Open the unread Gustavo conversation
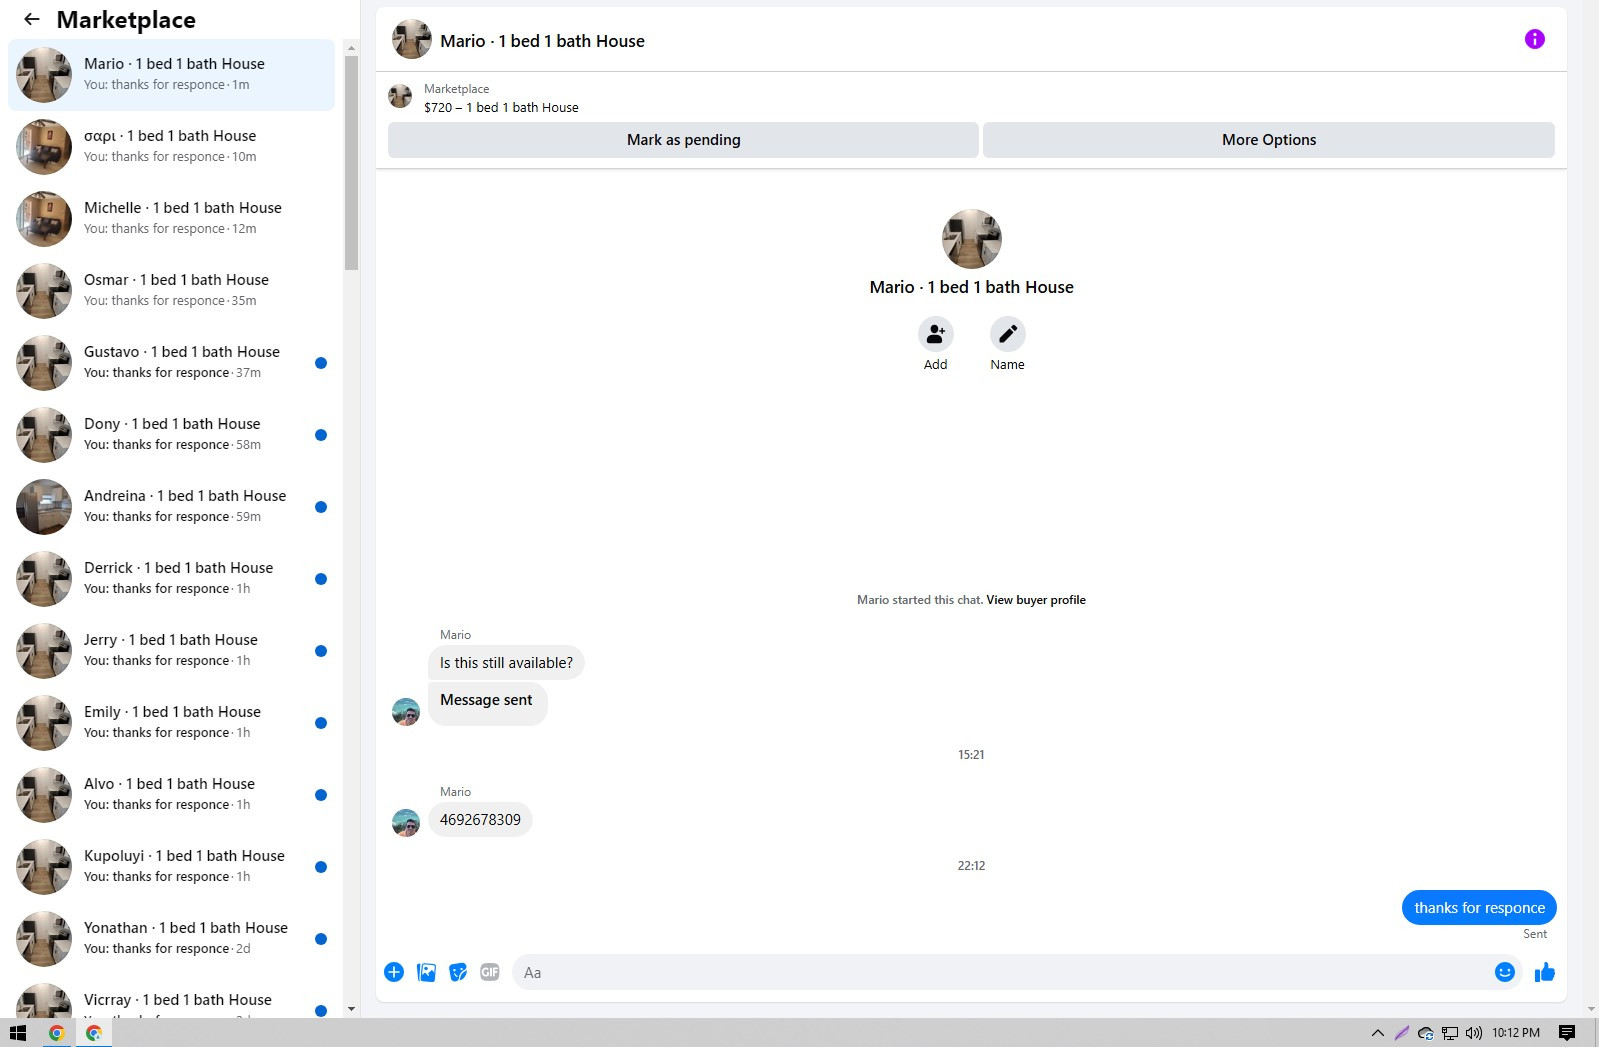The height and width of the screenshot is (1047, 1599). (171, 363)
